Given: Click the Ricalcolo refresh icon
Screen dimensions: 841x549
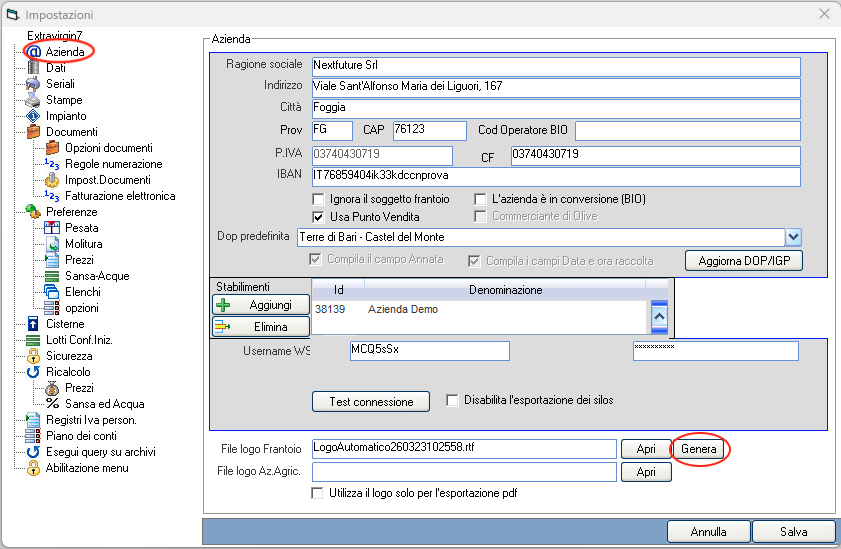Looking at the screenshot, I should [33, 372].
